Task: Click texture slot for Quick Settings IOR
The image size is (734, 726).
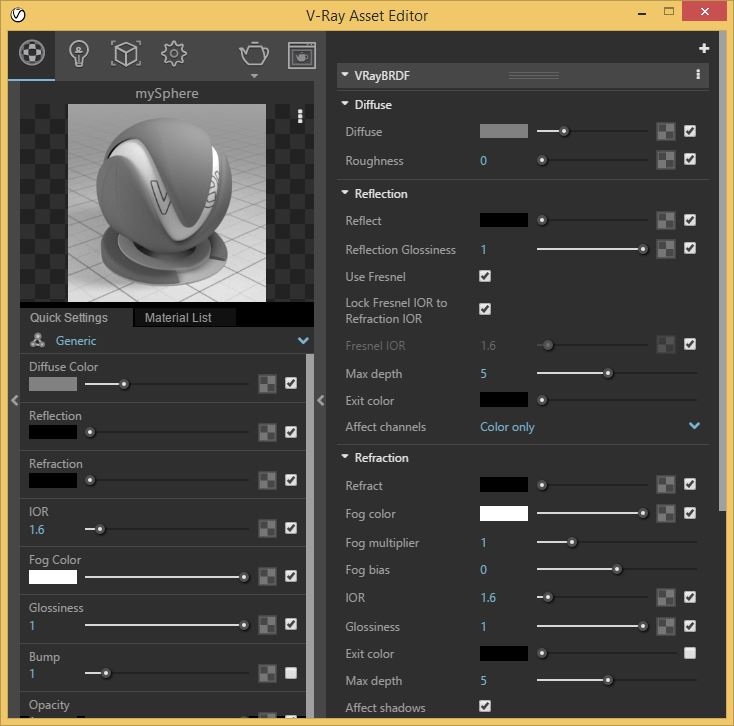Action: [267, 528]
